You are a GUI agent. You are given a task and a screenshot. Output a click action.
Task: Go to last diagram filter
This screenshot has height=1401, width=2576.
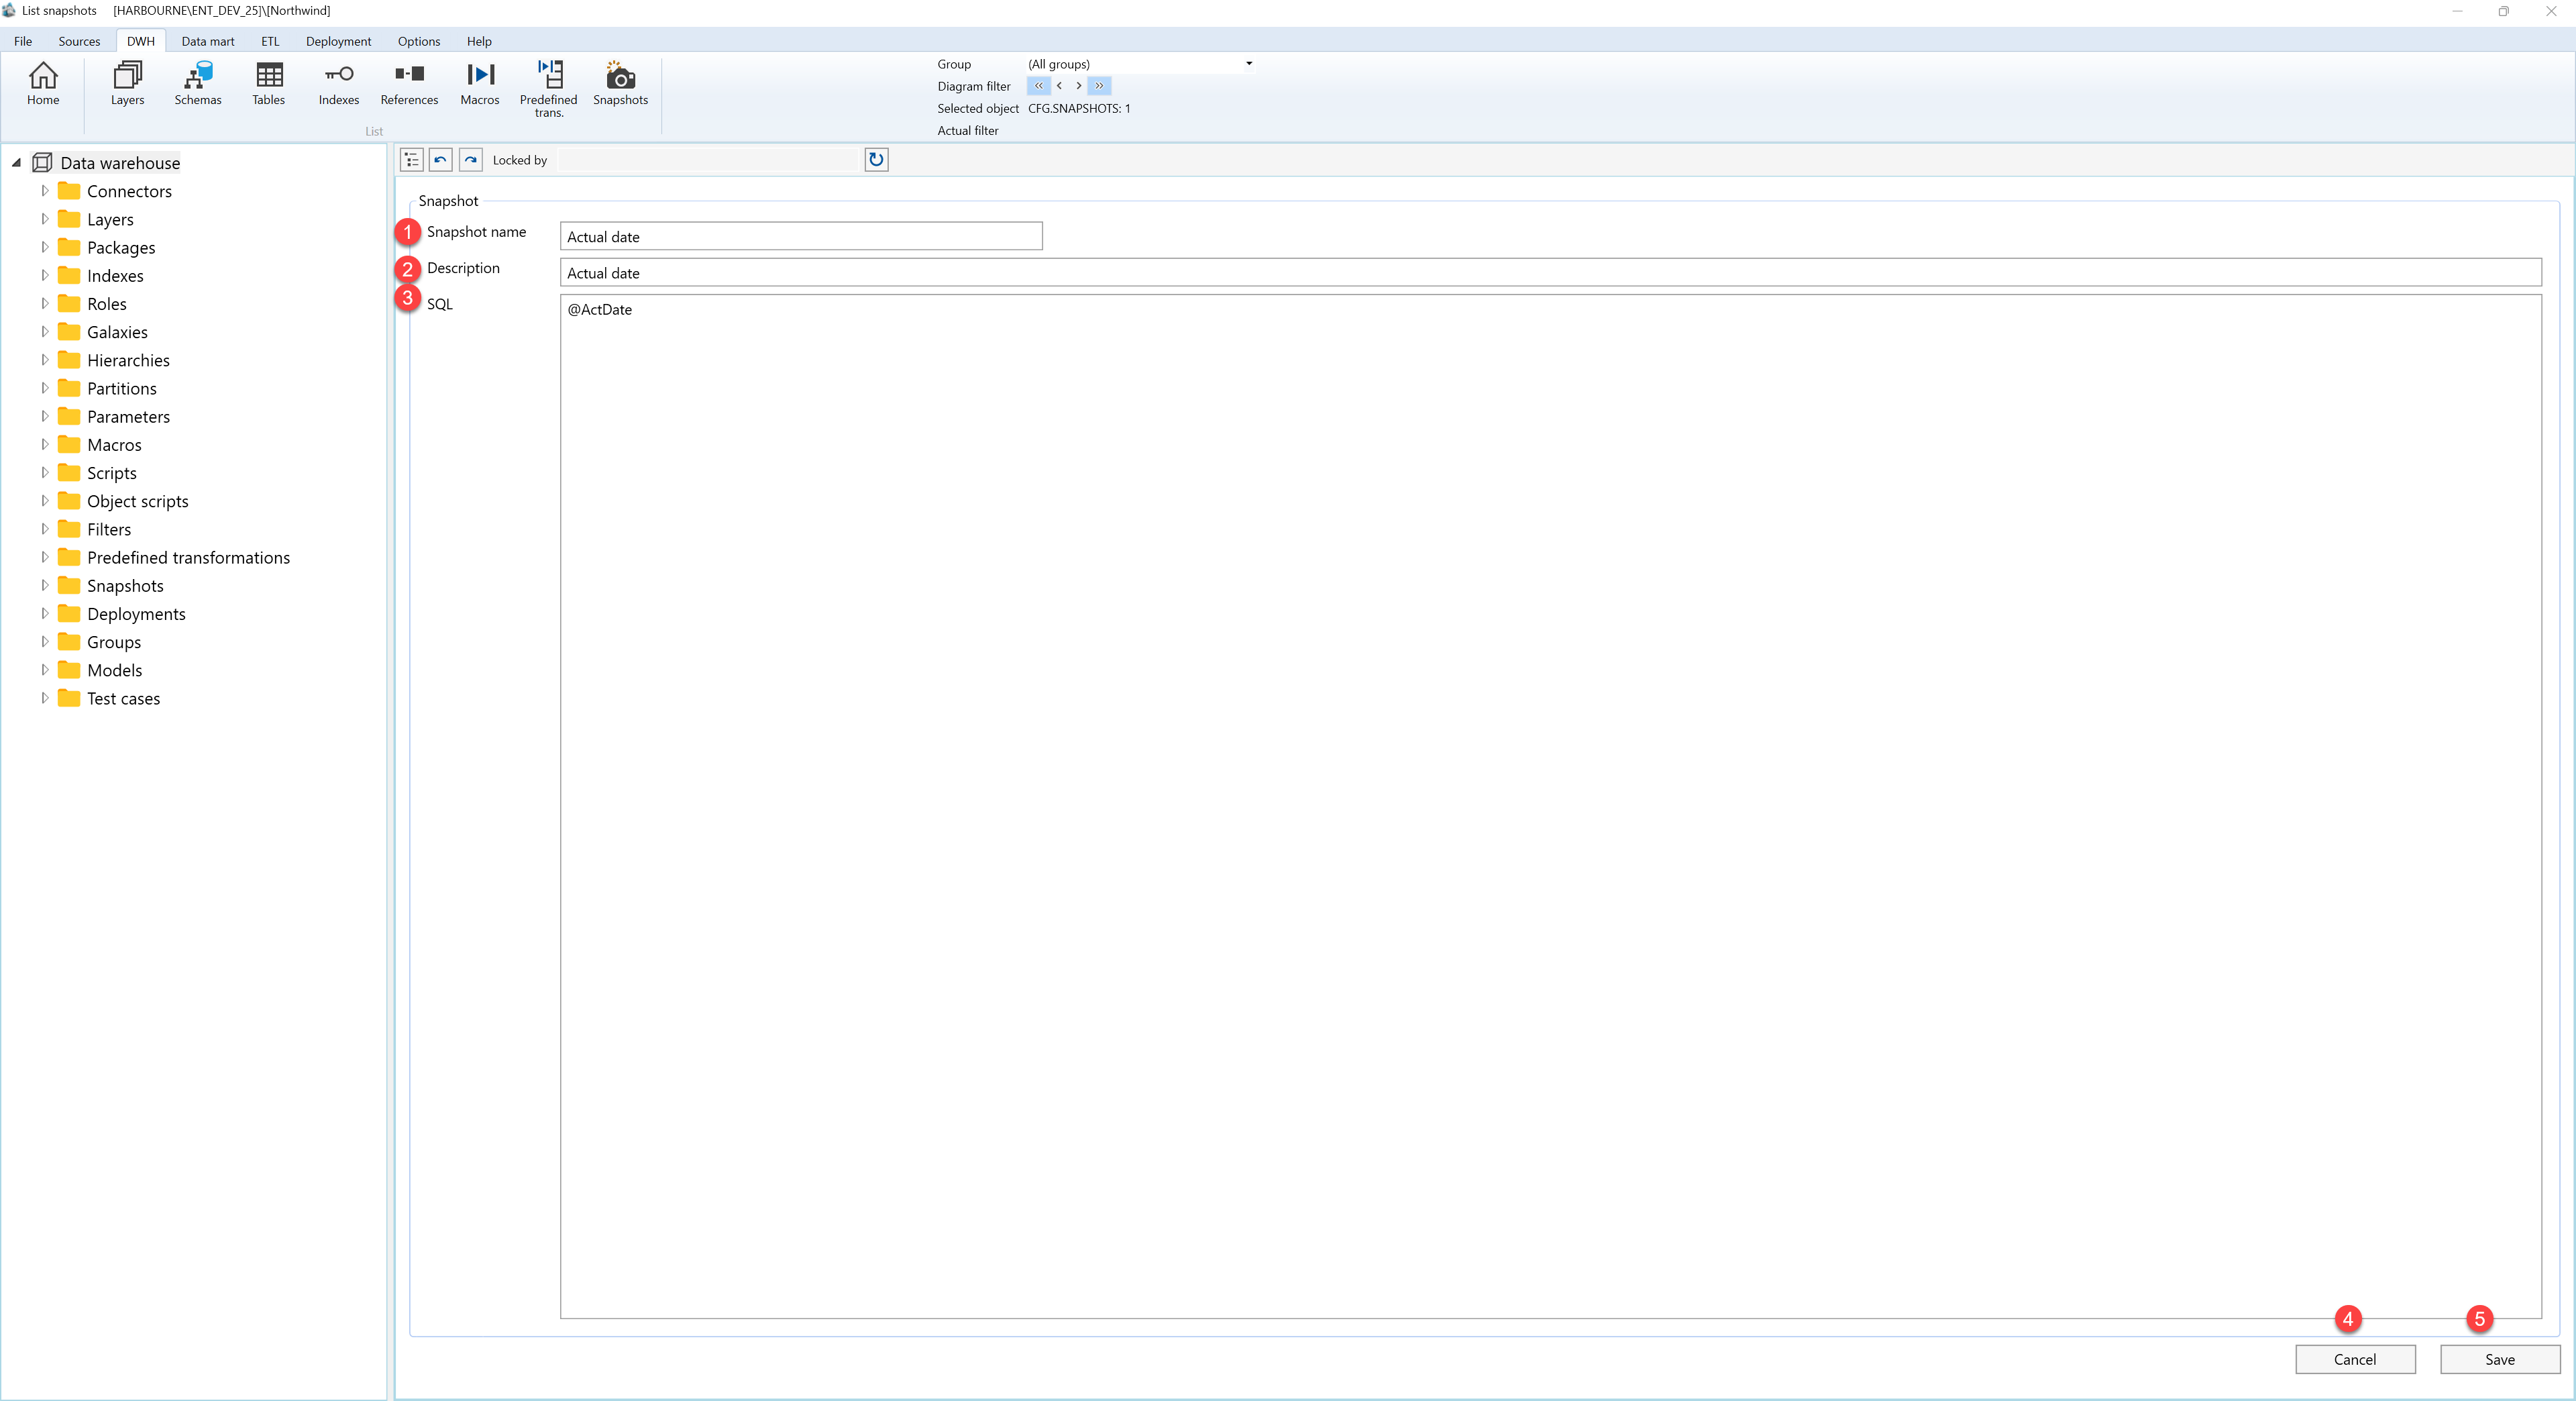coord(1099,86)
